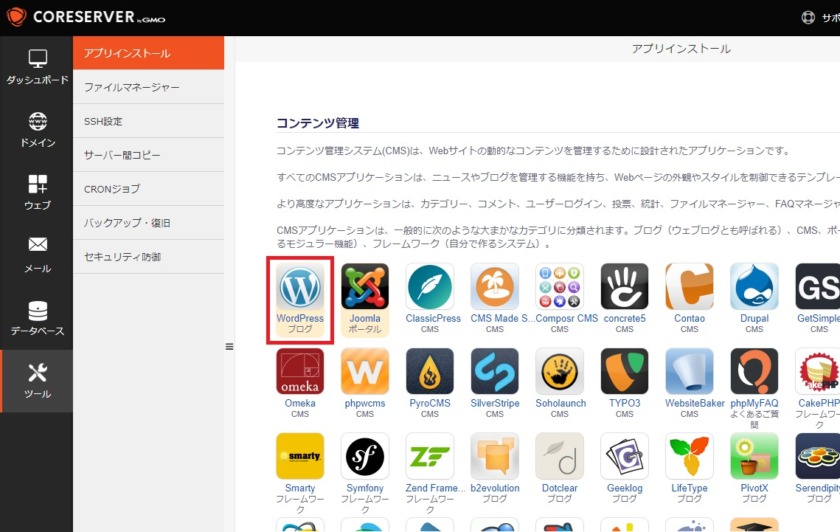Screen dimensions: 840x532
Task: Open the ウェブ sidebar section
Action: tap(37, 192)
